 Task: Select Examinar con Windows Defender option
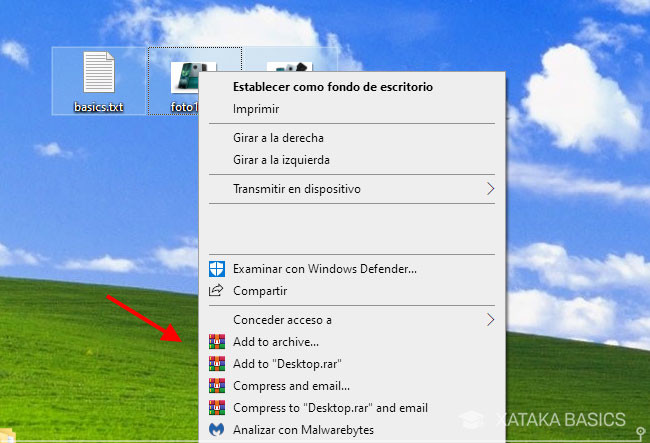[x=324, y=269]
